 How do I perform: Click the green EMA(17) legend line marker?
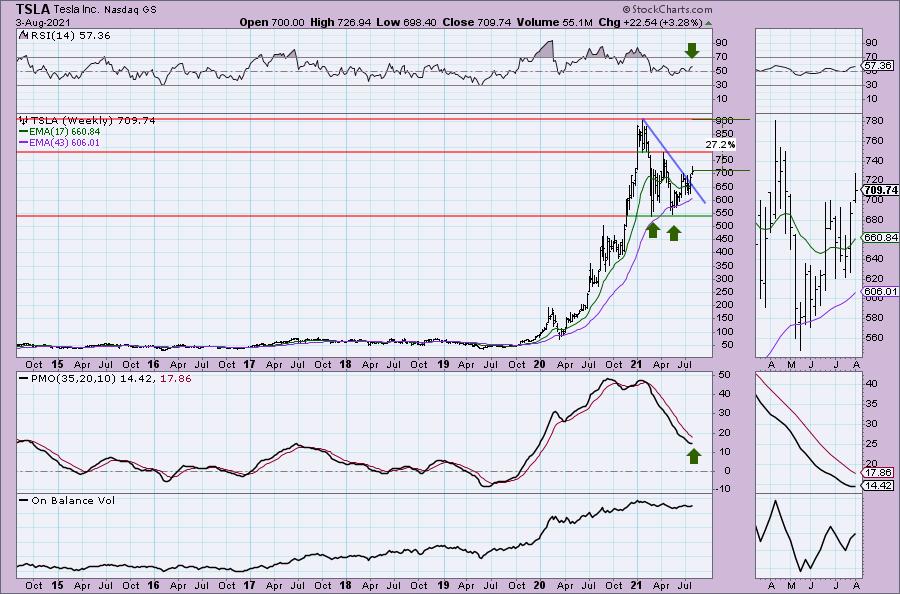click(x=24, y=131)
